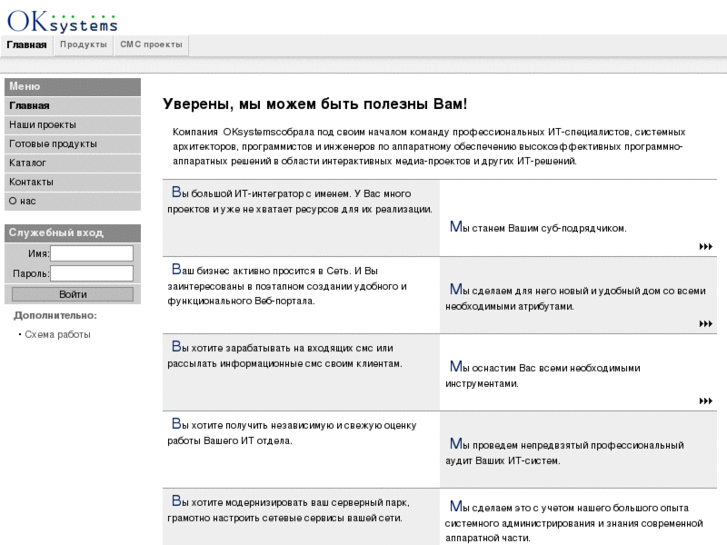Open Наши проекты menu item
This screenshot has height=545, width=727.
click(x=73, y=125)
